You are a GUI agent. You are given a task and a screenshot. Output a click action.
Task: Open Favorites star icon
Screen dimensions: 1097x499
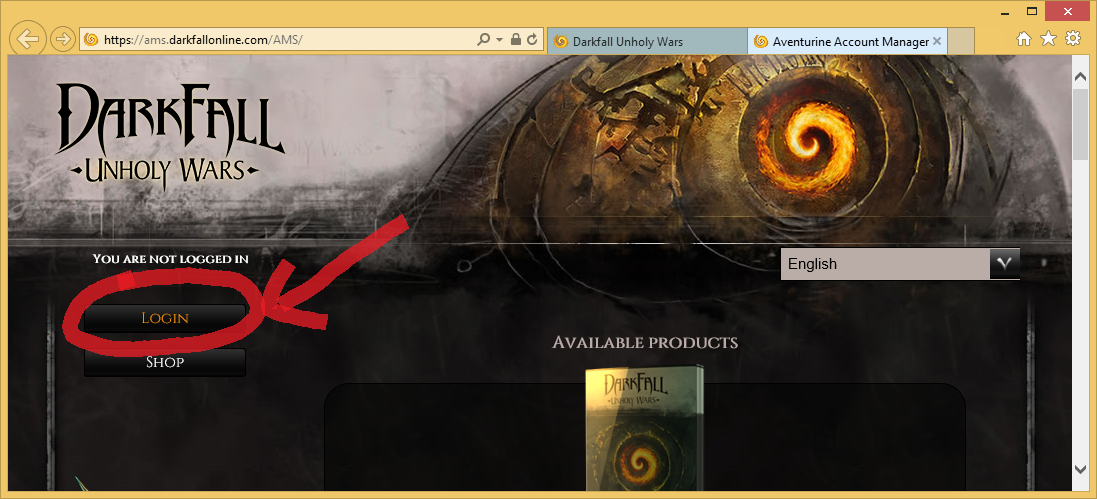(x=1048, y=38)
